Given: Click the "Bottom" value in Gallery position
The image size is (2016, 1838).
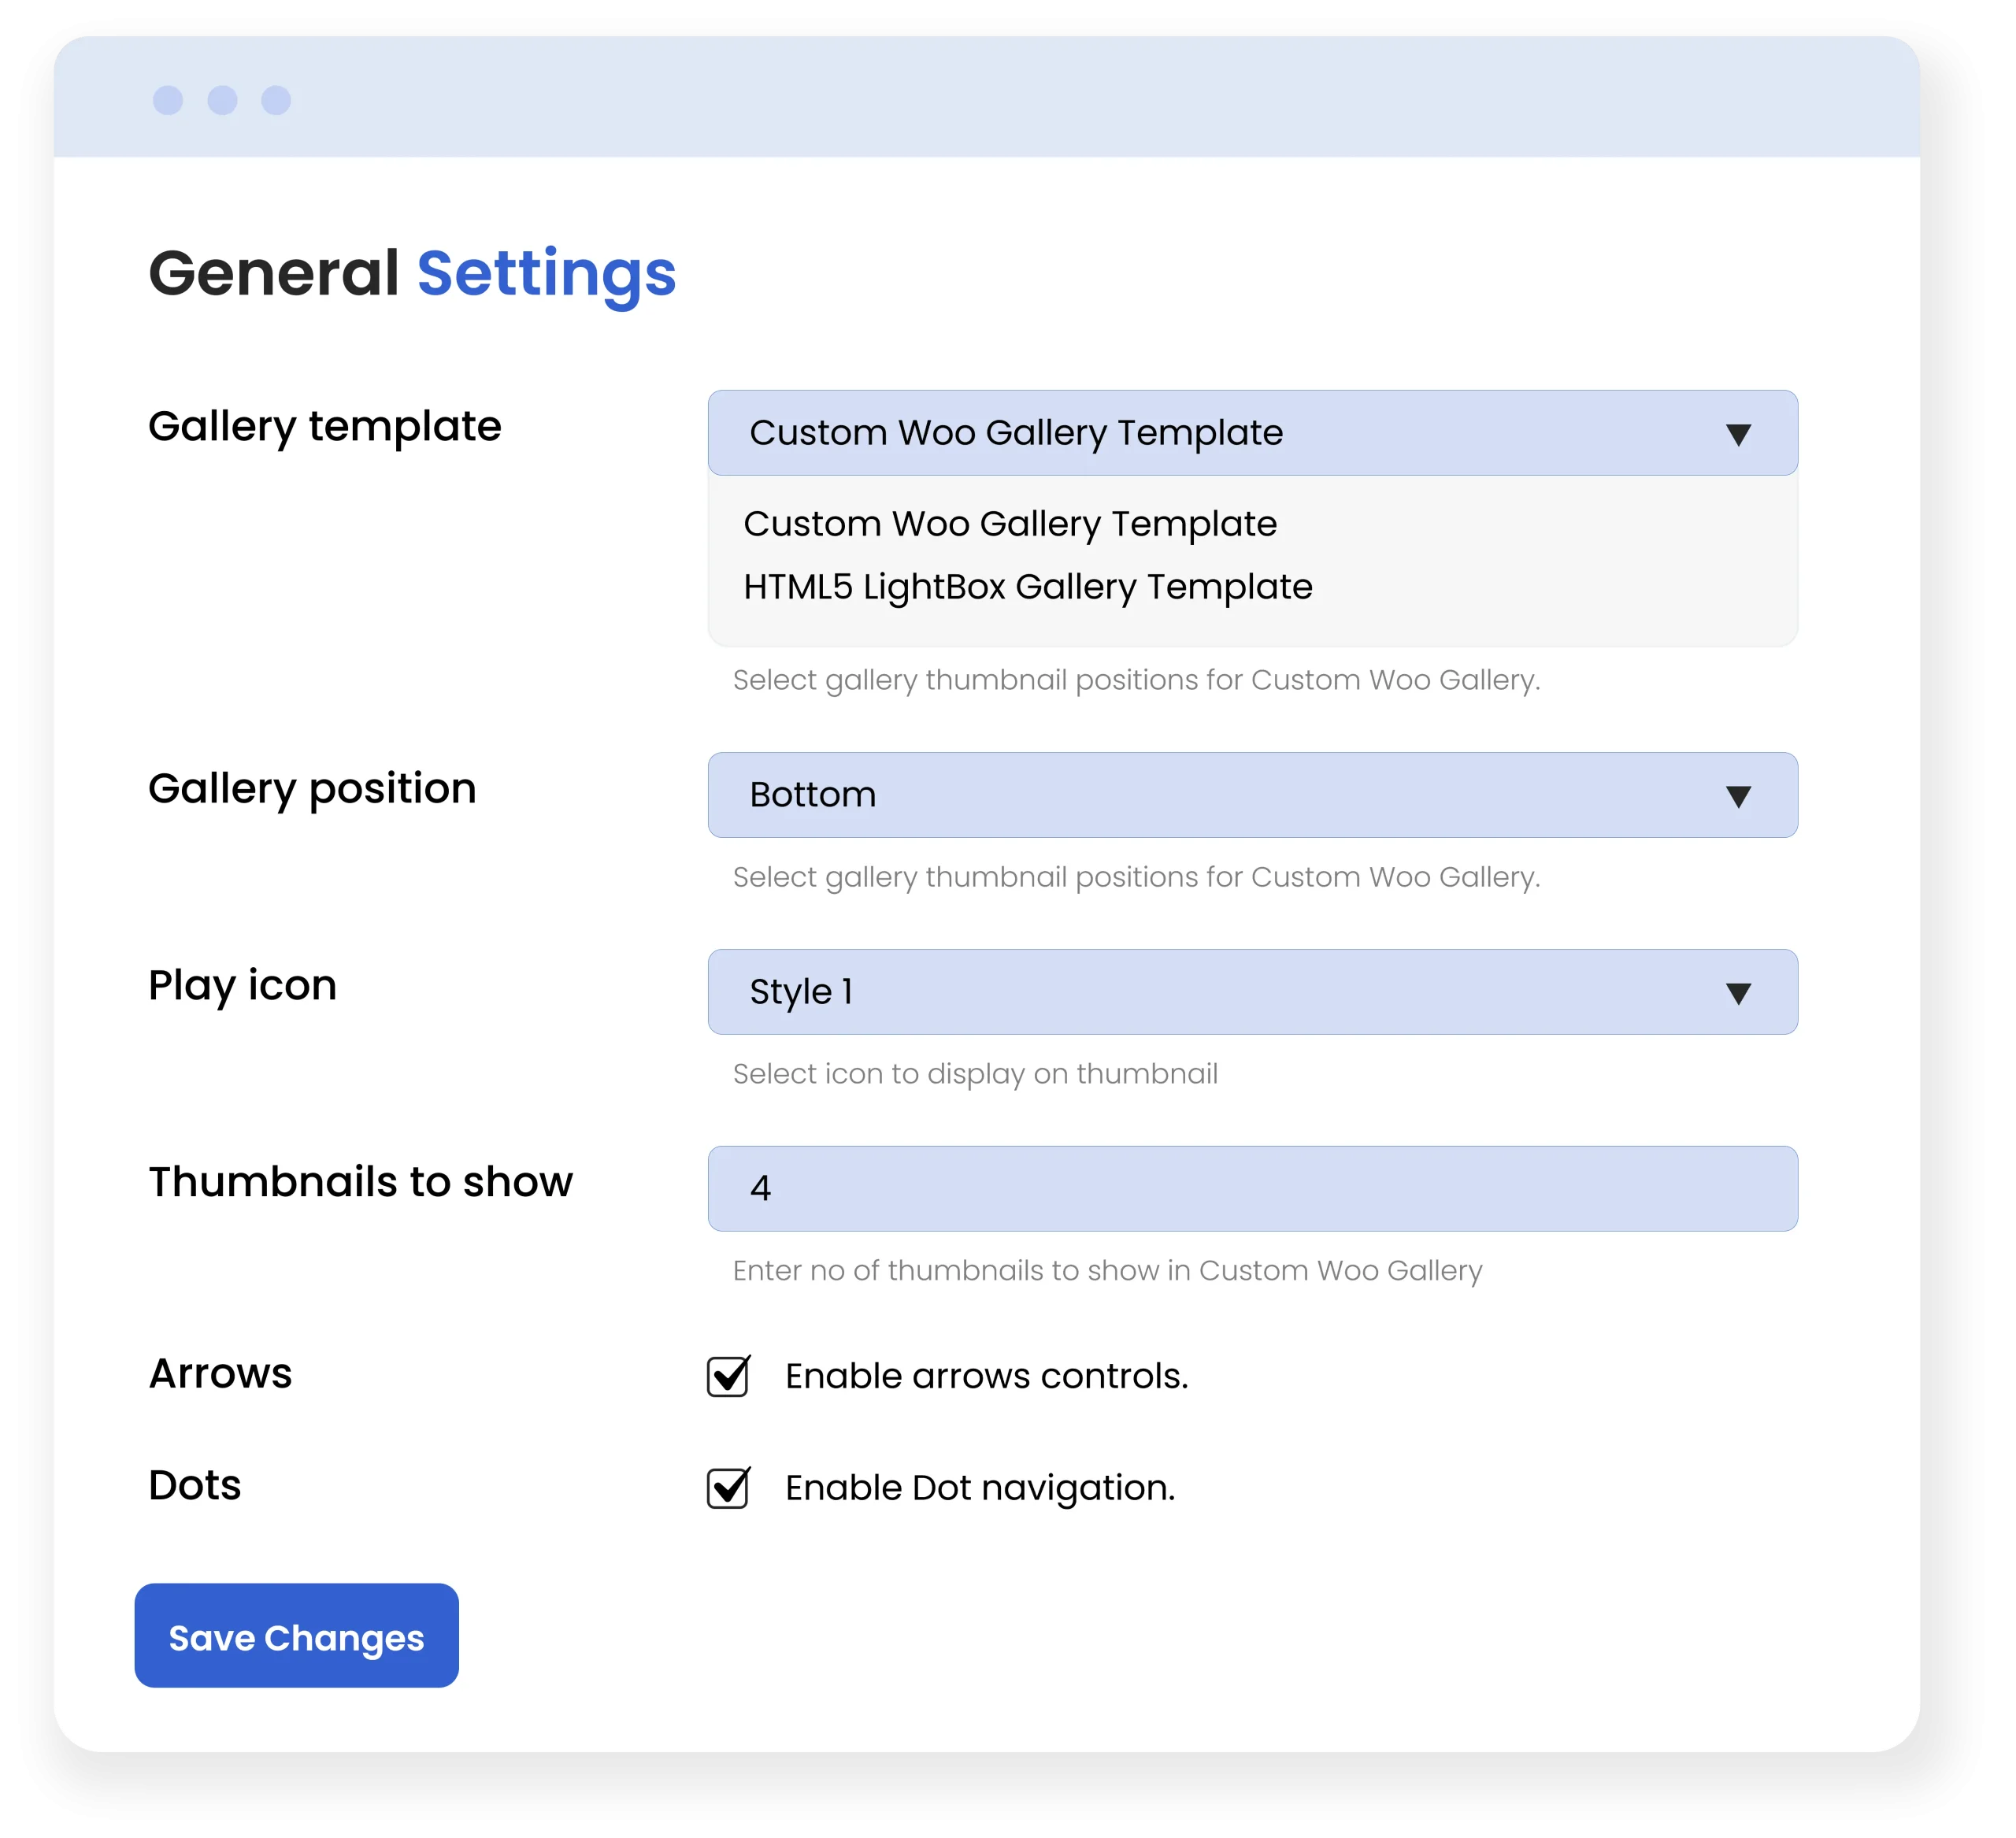Looking at the screenshot, I should (x=813, y=795).
